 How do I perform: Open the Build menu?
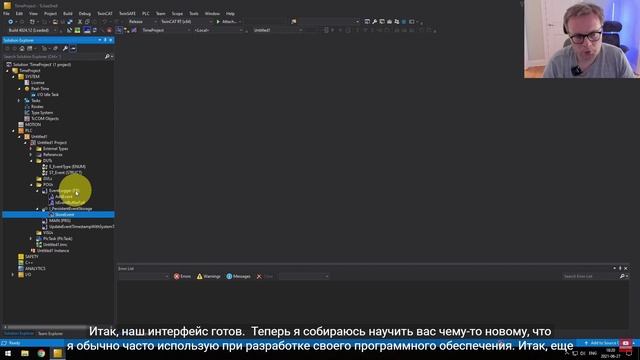[68, 13]
